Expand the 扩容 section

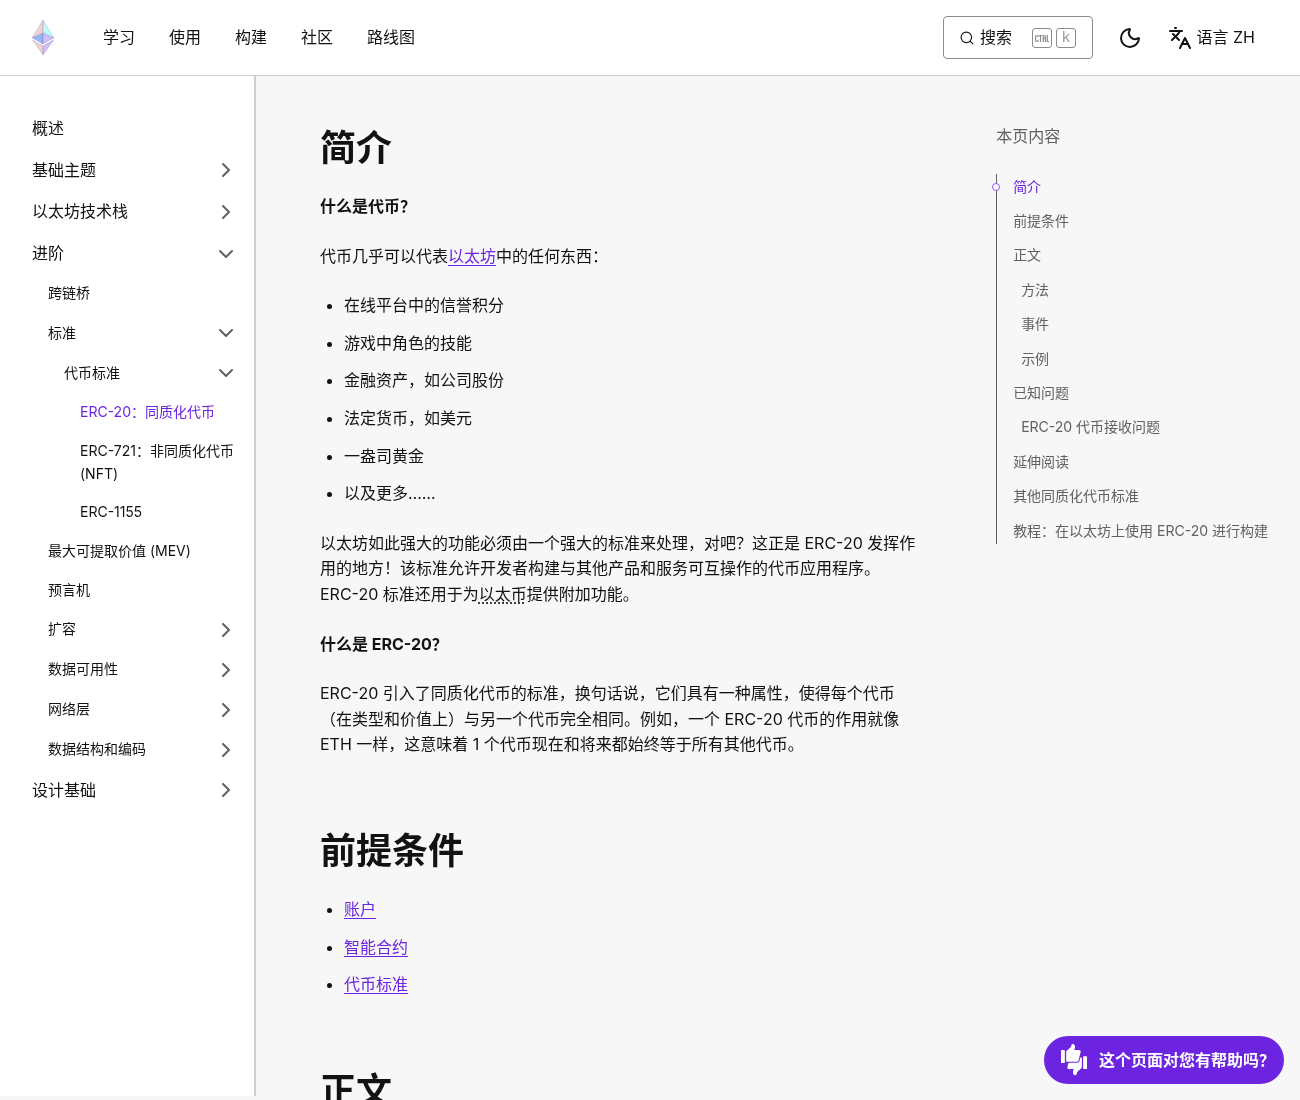[226, 630]
